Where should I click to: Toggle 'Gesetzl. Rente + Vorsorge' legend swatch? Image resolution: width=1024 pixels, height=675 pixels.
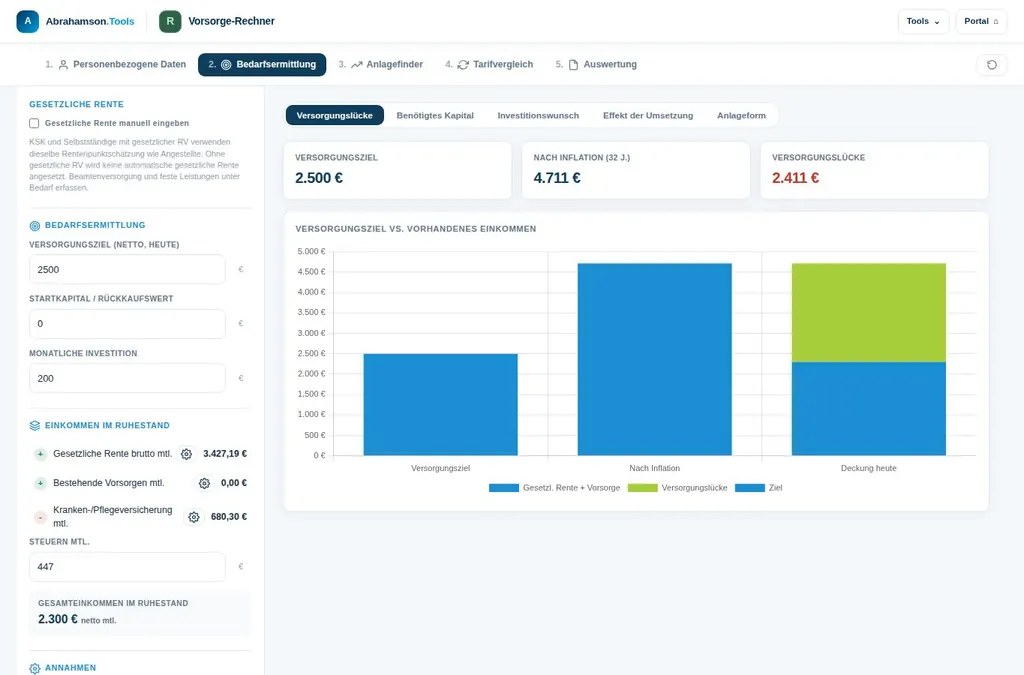coord(504,488)
